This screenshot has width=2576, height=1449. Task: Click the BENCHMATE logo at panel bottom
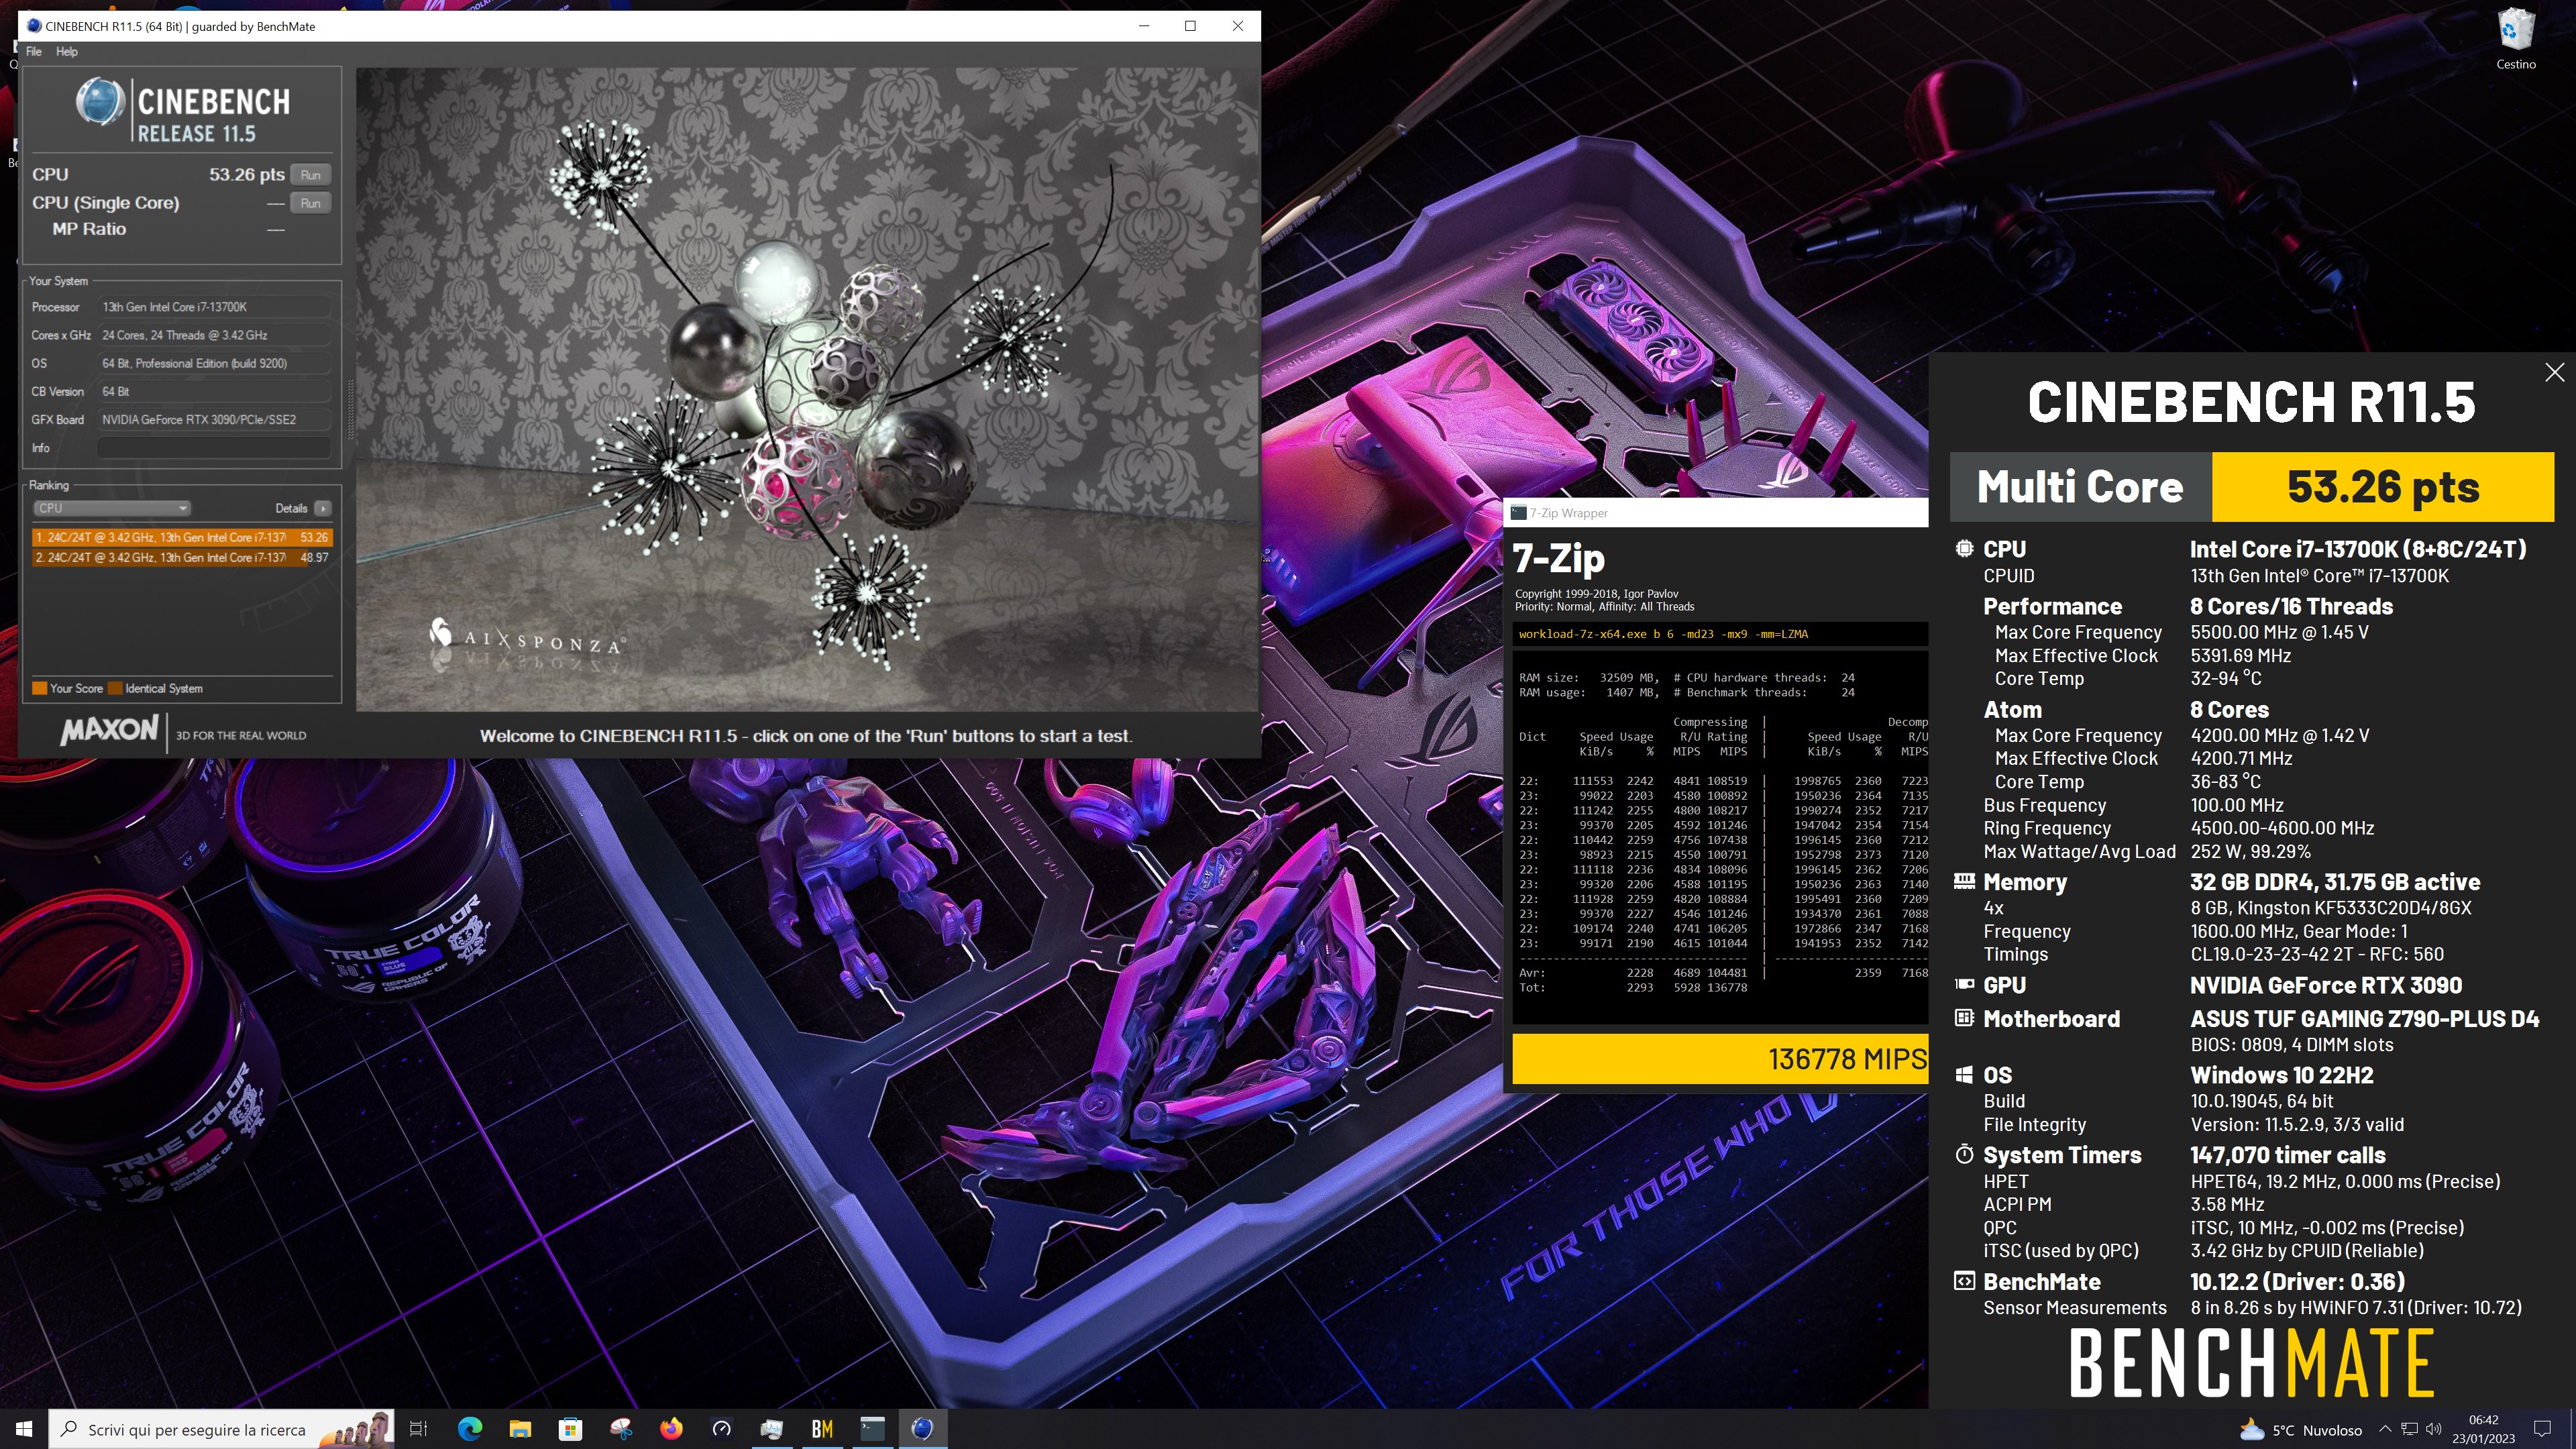(2252, 1362)
